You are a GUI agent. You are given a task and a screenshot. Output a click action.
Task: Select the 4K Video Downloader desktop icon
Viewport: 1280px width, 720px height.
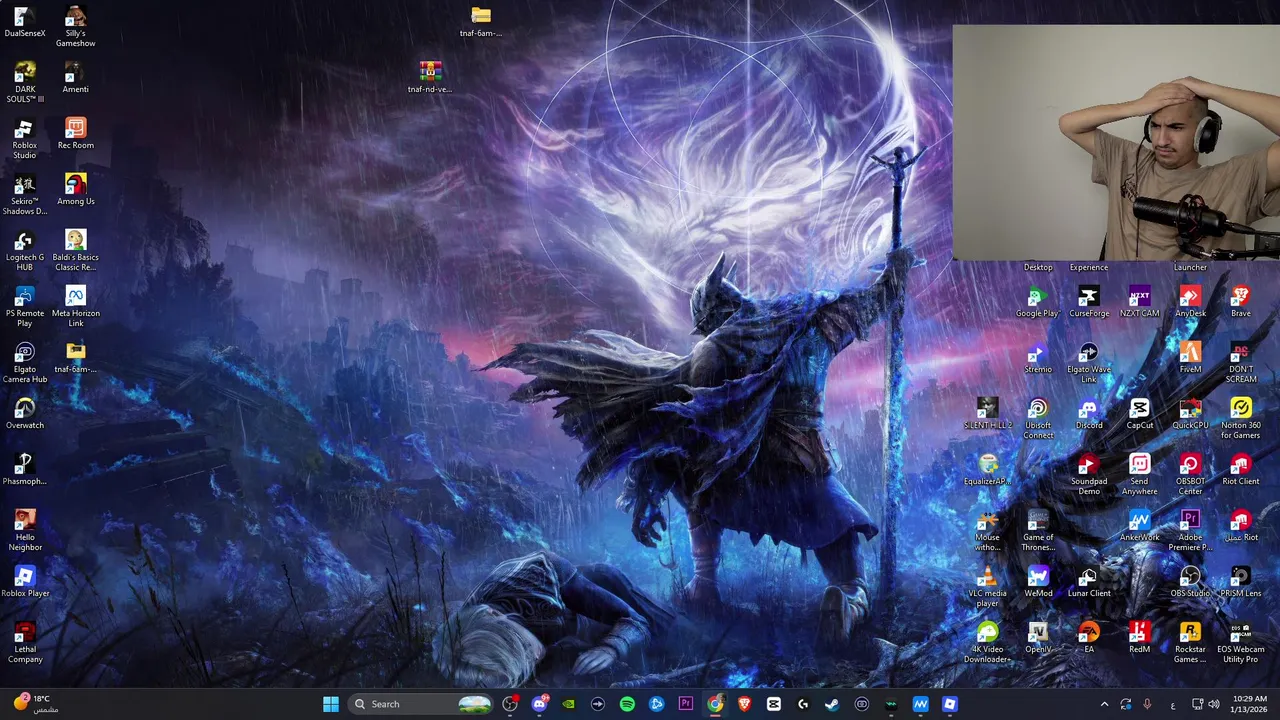click(x=988, y=643)
